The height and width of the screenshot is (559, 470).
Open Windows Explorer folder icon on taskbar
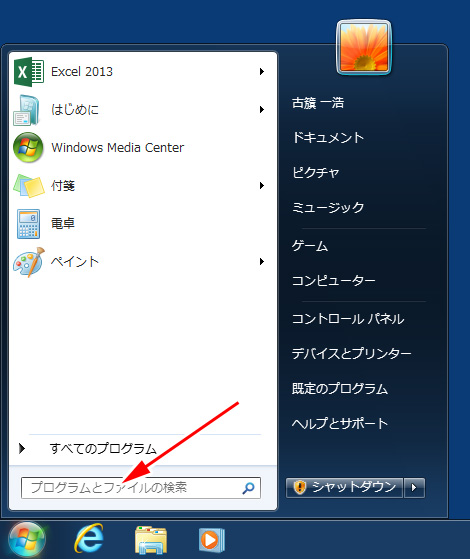[150, 540]
